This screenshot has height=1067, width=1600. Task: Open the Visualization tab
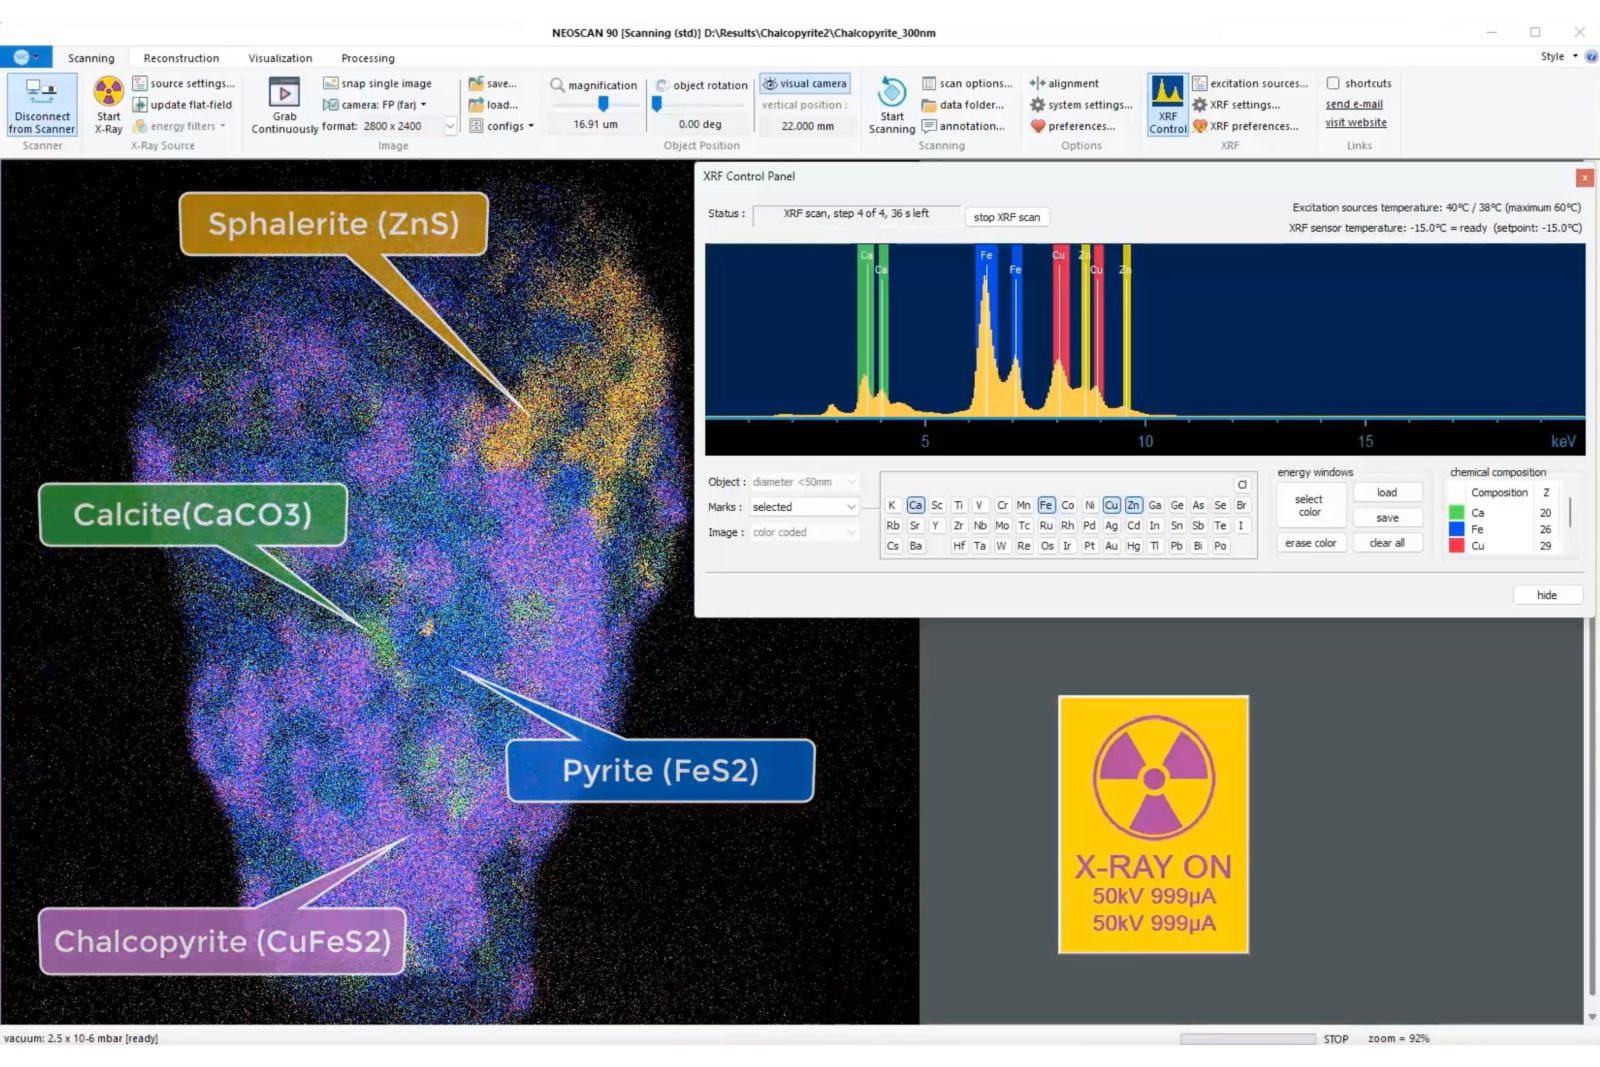point(280,58)
